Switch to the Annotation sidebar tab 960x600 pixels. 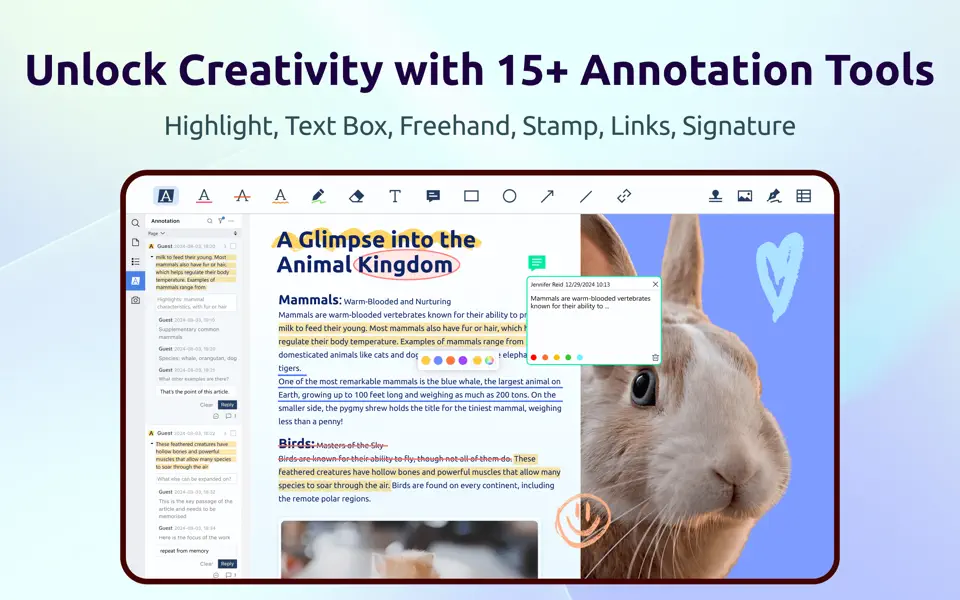click(x=135, y=280)
